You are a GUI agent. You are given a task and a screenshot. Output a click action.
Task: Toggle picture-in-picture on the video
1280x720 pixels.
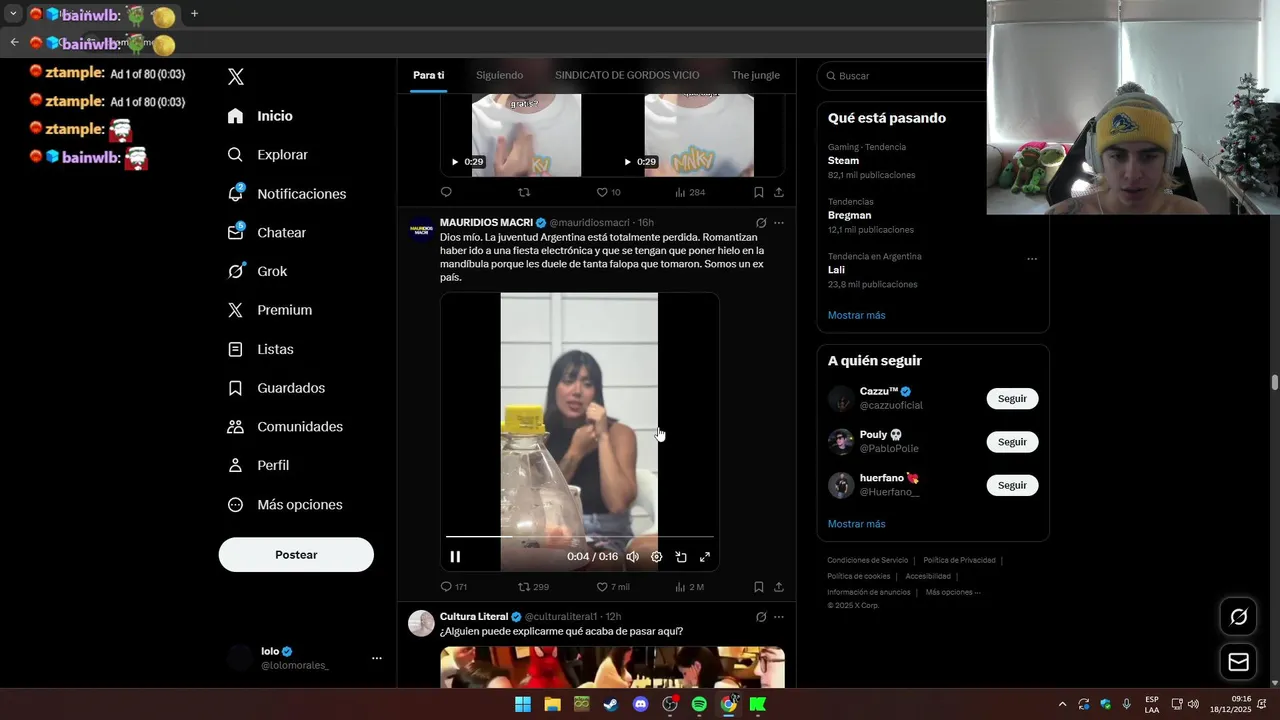[681, 557]
